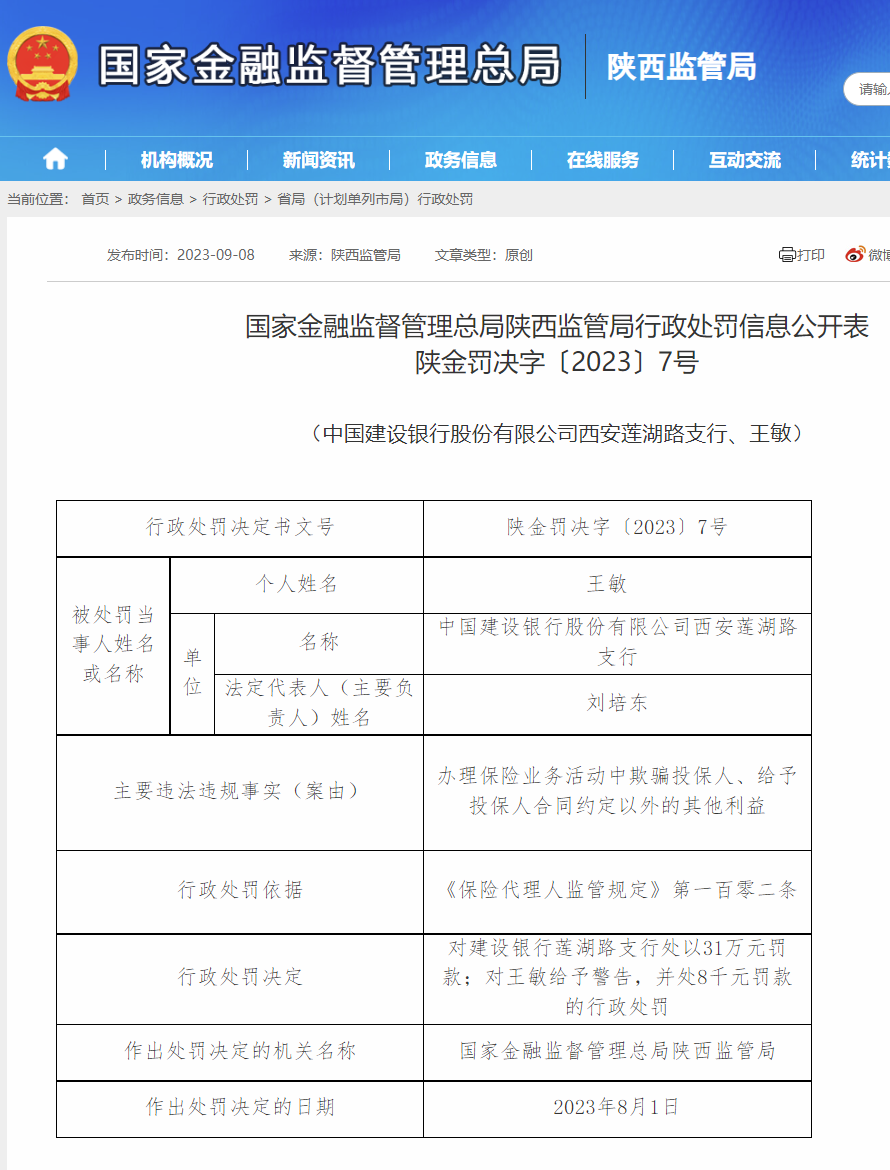Click the home icon in navigation bar
Image resolution: width=890 pixels, height=1170 pixels.
(x=55, y=159)
